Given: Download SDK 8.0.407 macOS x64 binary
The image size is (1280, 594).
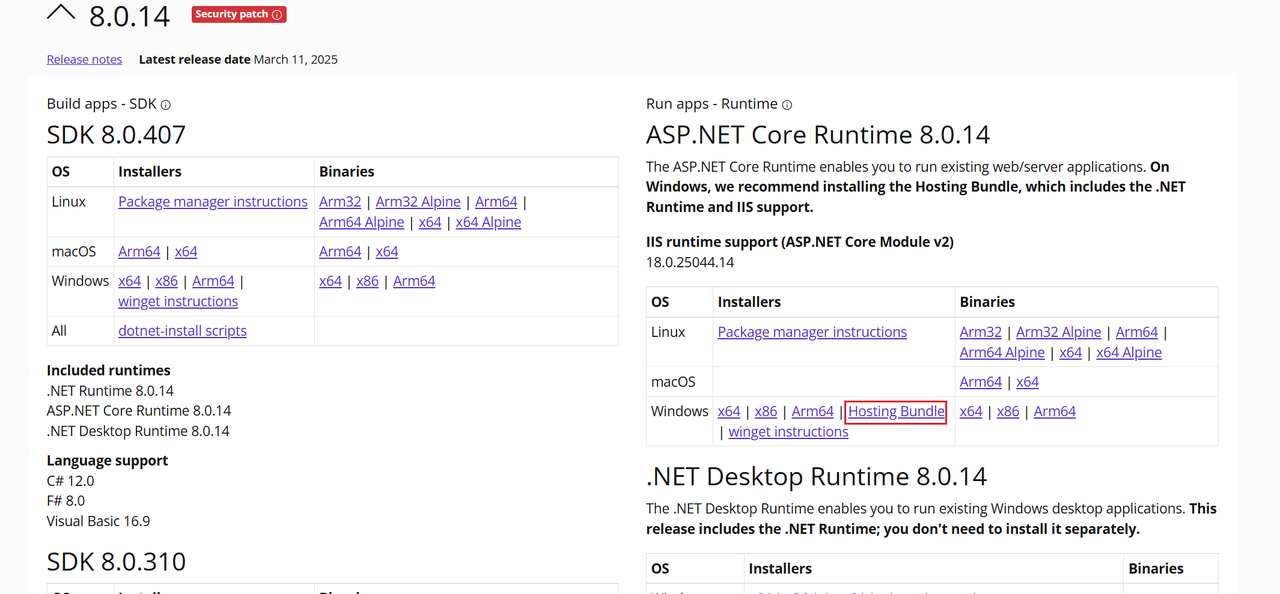Looking at the screenshot, I should (387, 252).
